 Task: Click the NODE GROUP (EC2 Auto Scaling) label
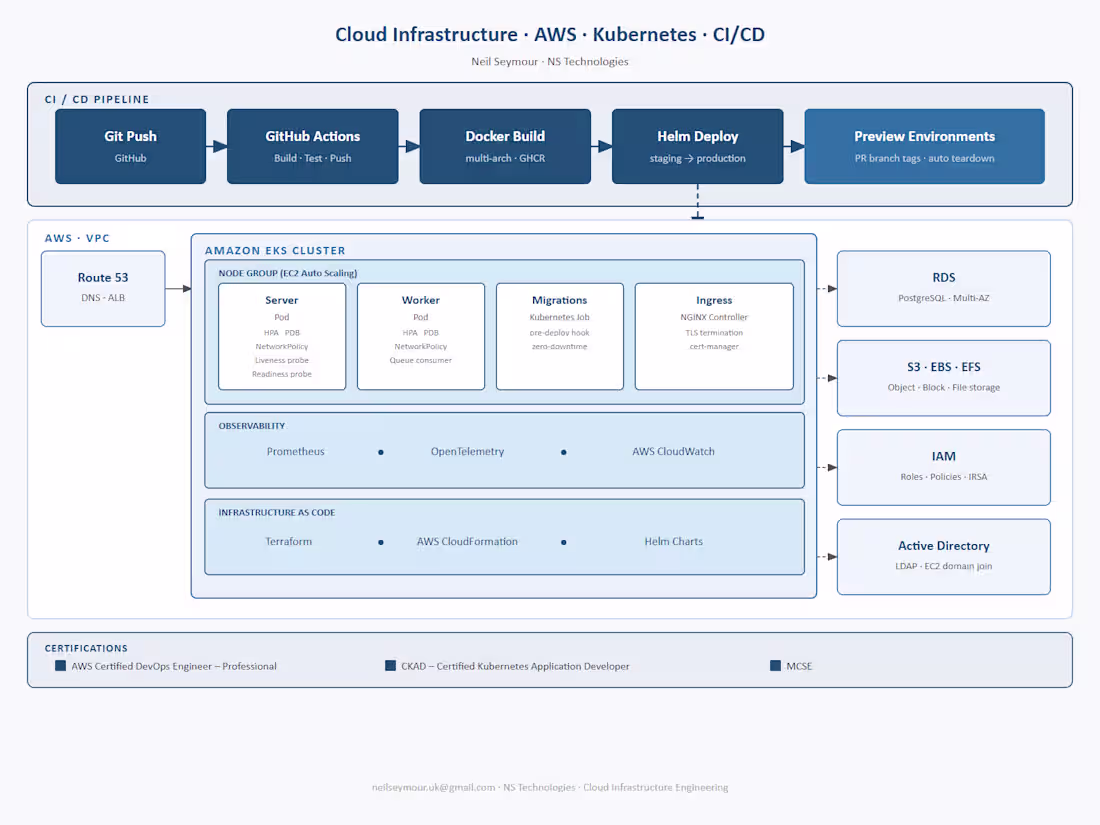click(x=288, y=273)
